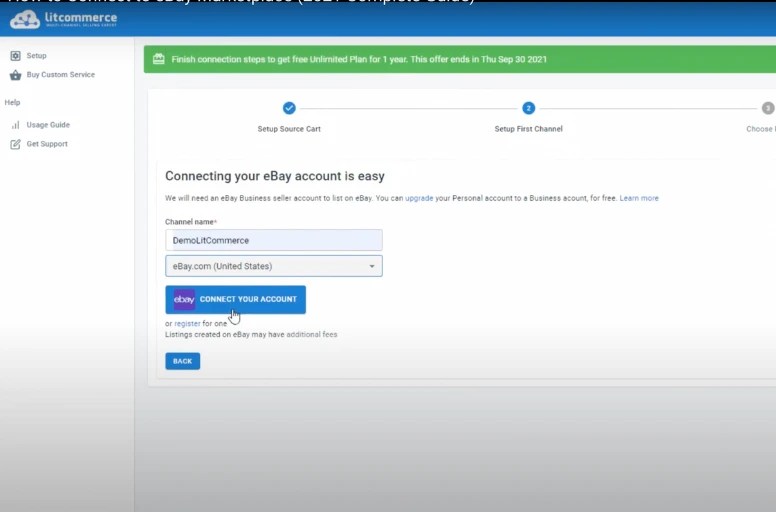This screenshot has width=776, height=512.
Task: Click the completed checkmark step circle
Action: pyautogui.click(x=289, y=108)
